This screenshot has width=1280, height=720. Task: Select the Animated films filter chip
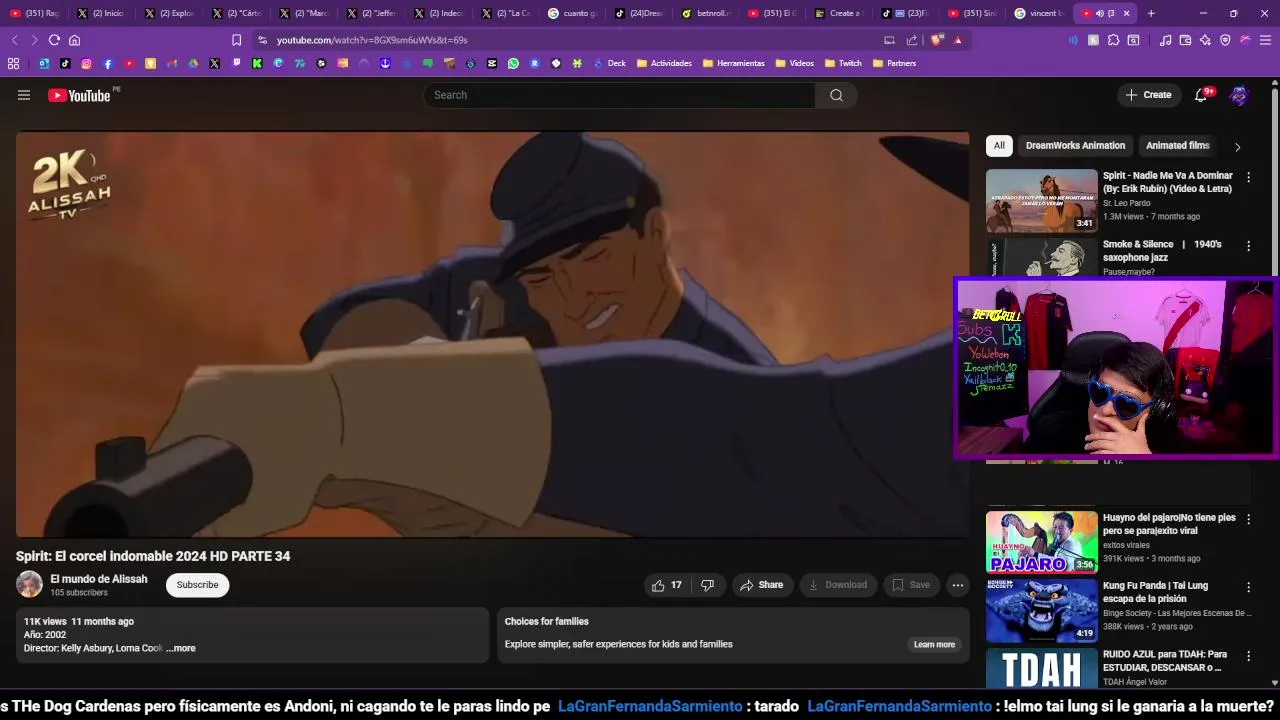pyautogui.click(x=1178, y=146)
